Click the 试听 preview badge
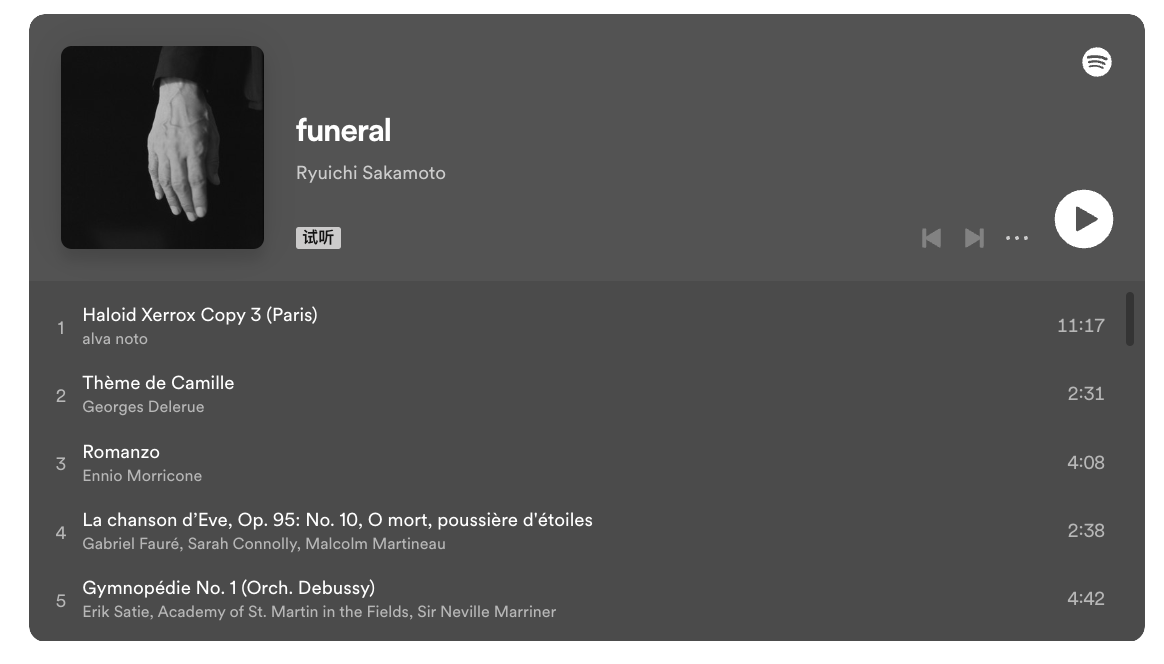The height and width of the screenshot is (664, 1164). click(x=318, y=238)
